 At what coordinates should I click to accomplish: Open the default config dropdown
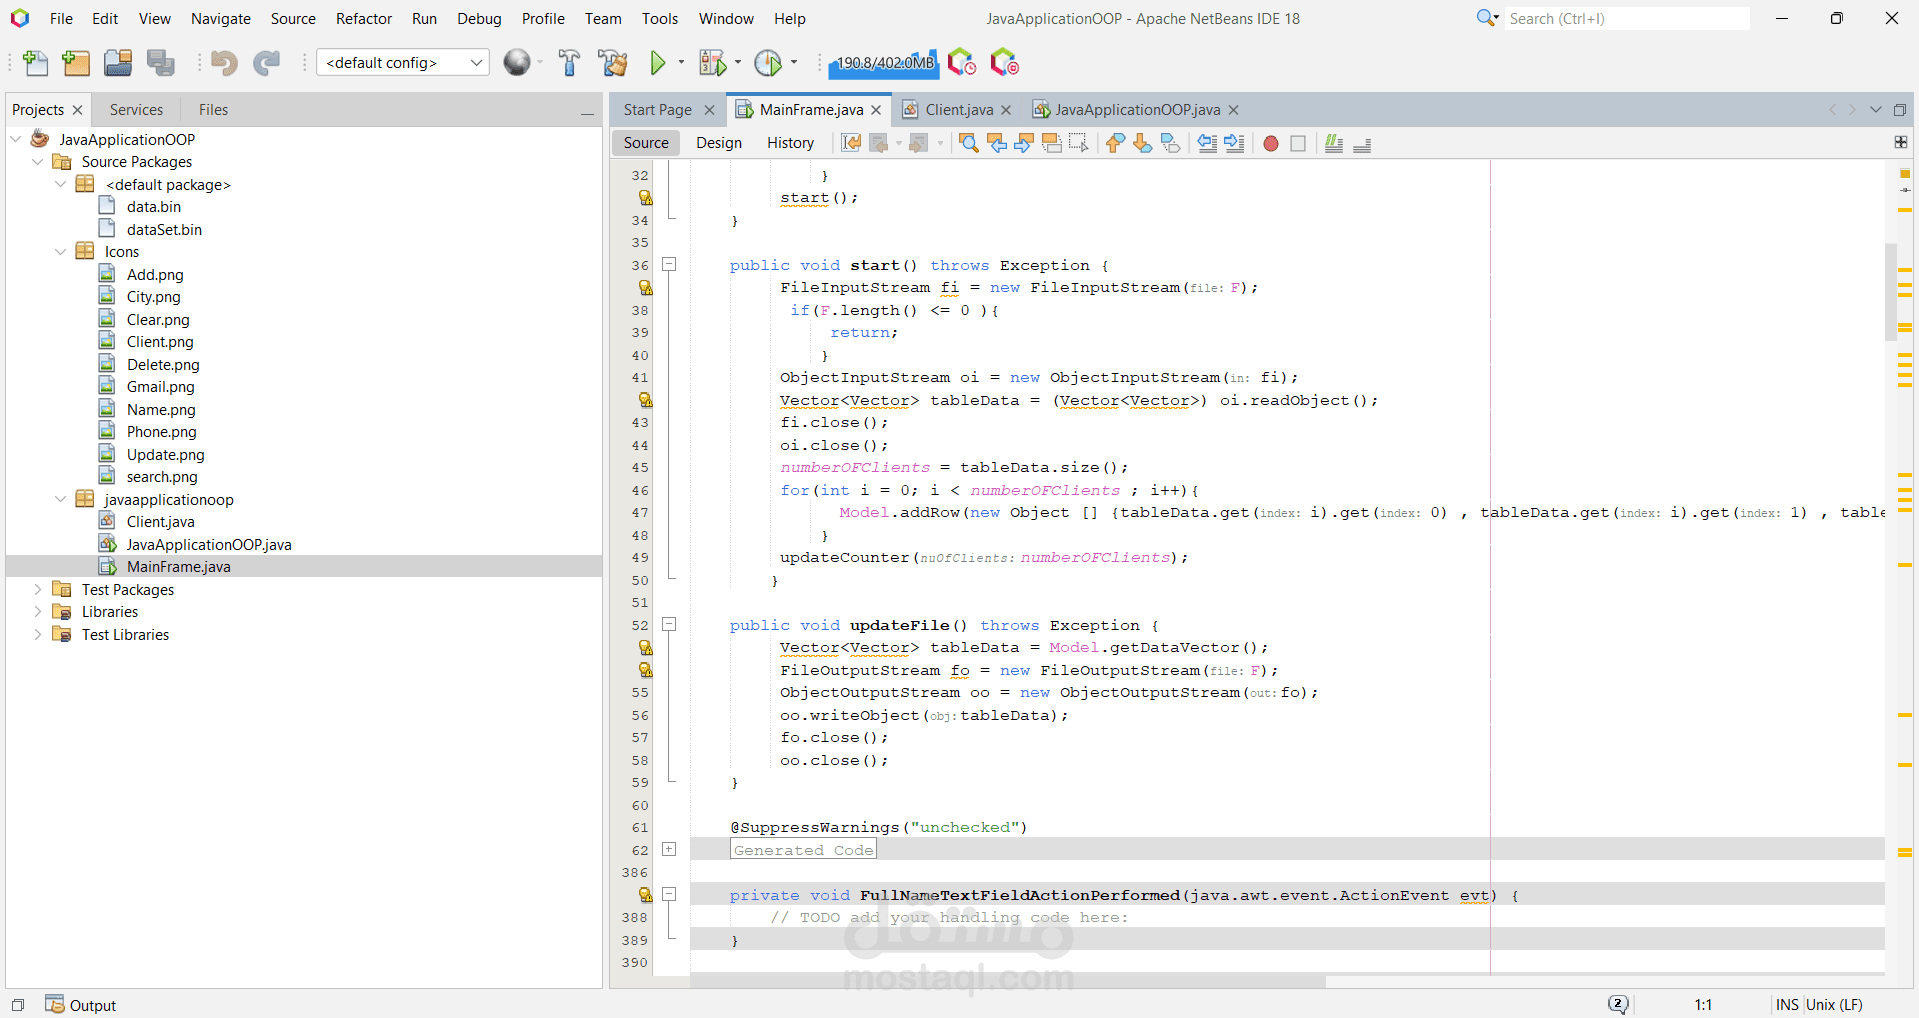coord(403,63)
